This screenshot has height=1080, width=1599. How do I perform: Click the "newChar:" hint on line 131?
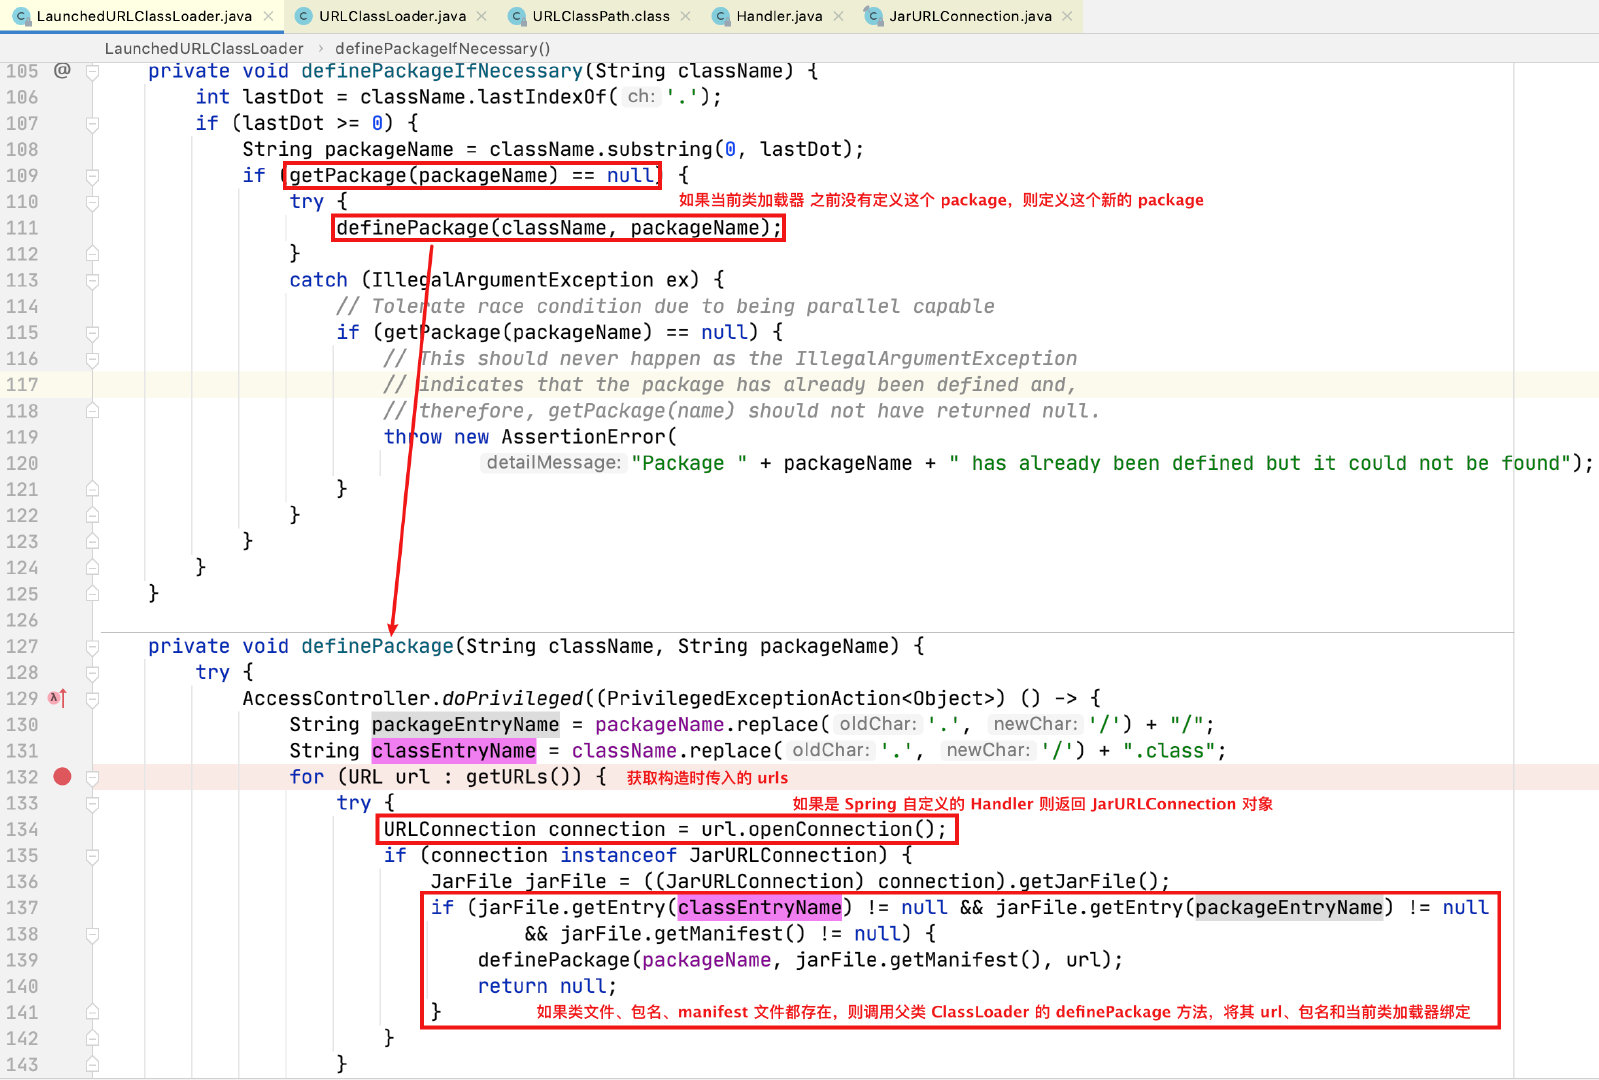tap(988, 749)
